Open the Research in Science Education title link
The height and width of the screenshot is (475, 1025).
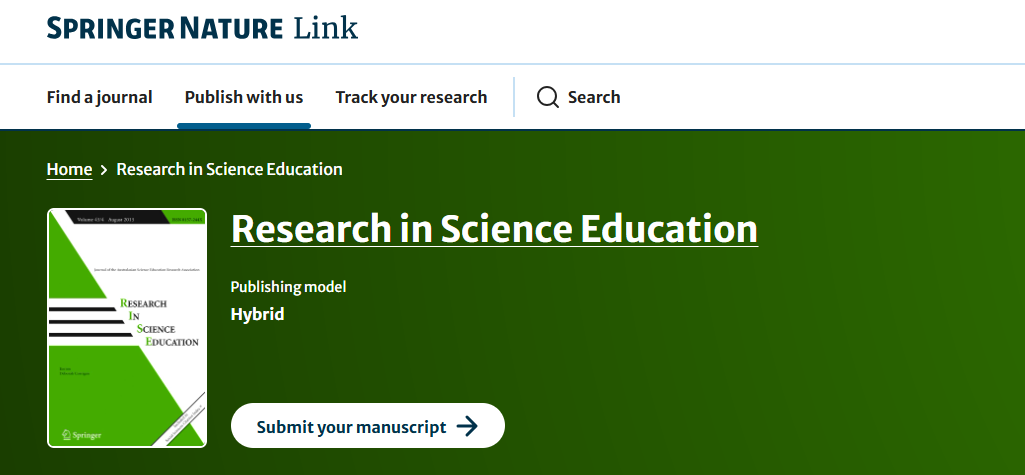(x=495, y=229)
